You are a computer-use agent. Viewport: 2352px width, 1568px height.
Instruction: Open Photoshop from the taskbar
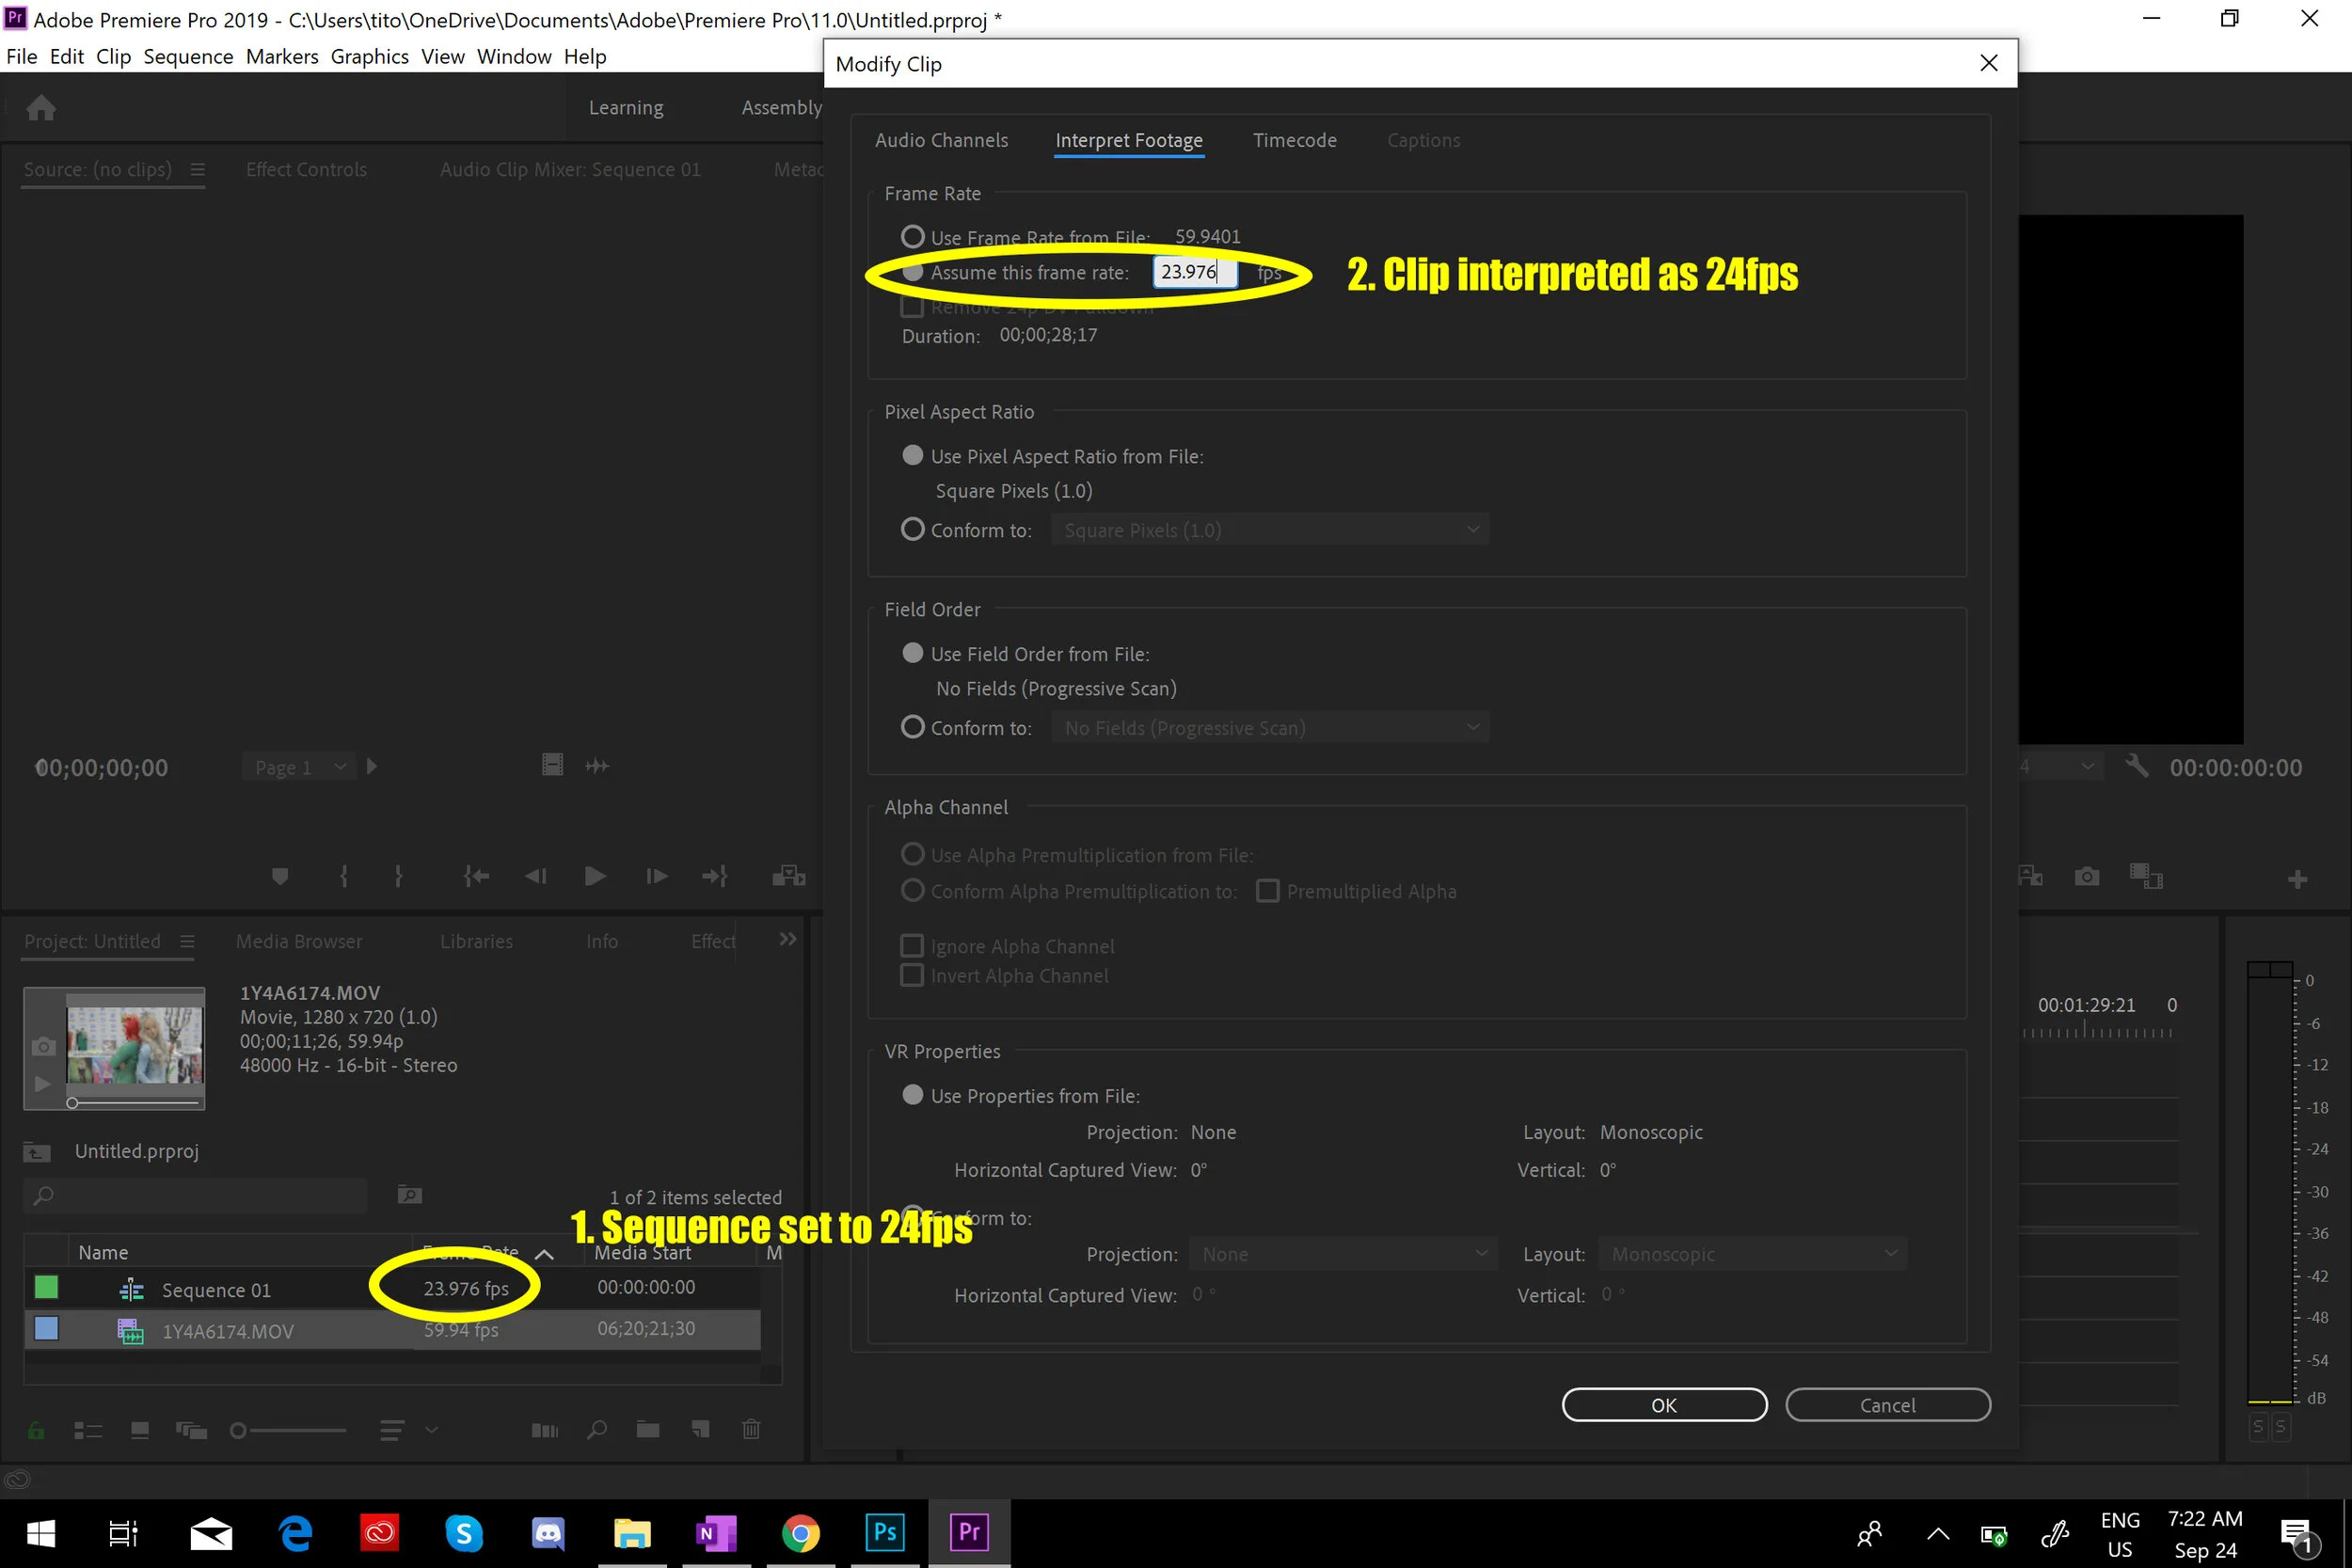tap(885, 1532)
